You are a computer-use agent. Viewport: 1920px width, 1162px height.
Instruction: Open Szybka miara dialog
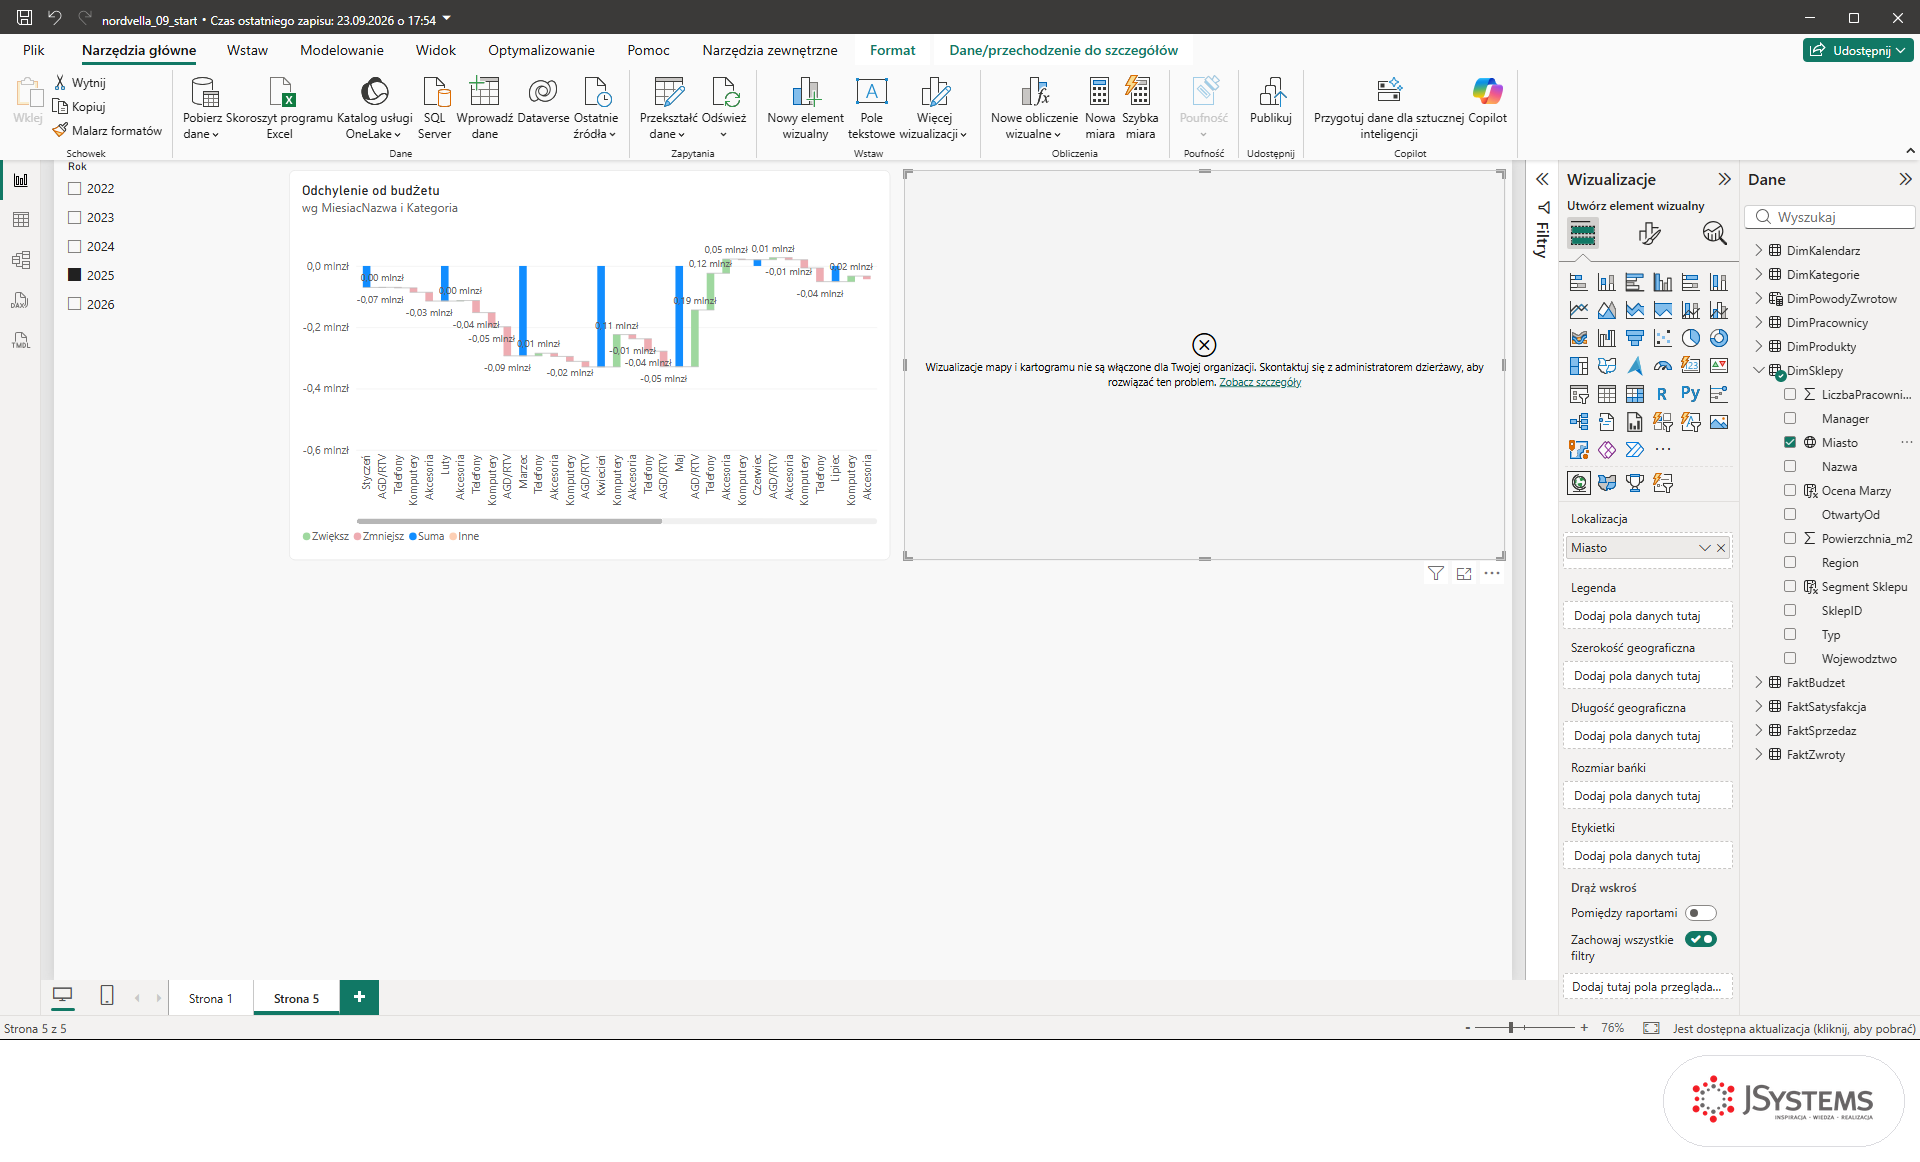tap(1140, 108)
